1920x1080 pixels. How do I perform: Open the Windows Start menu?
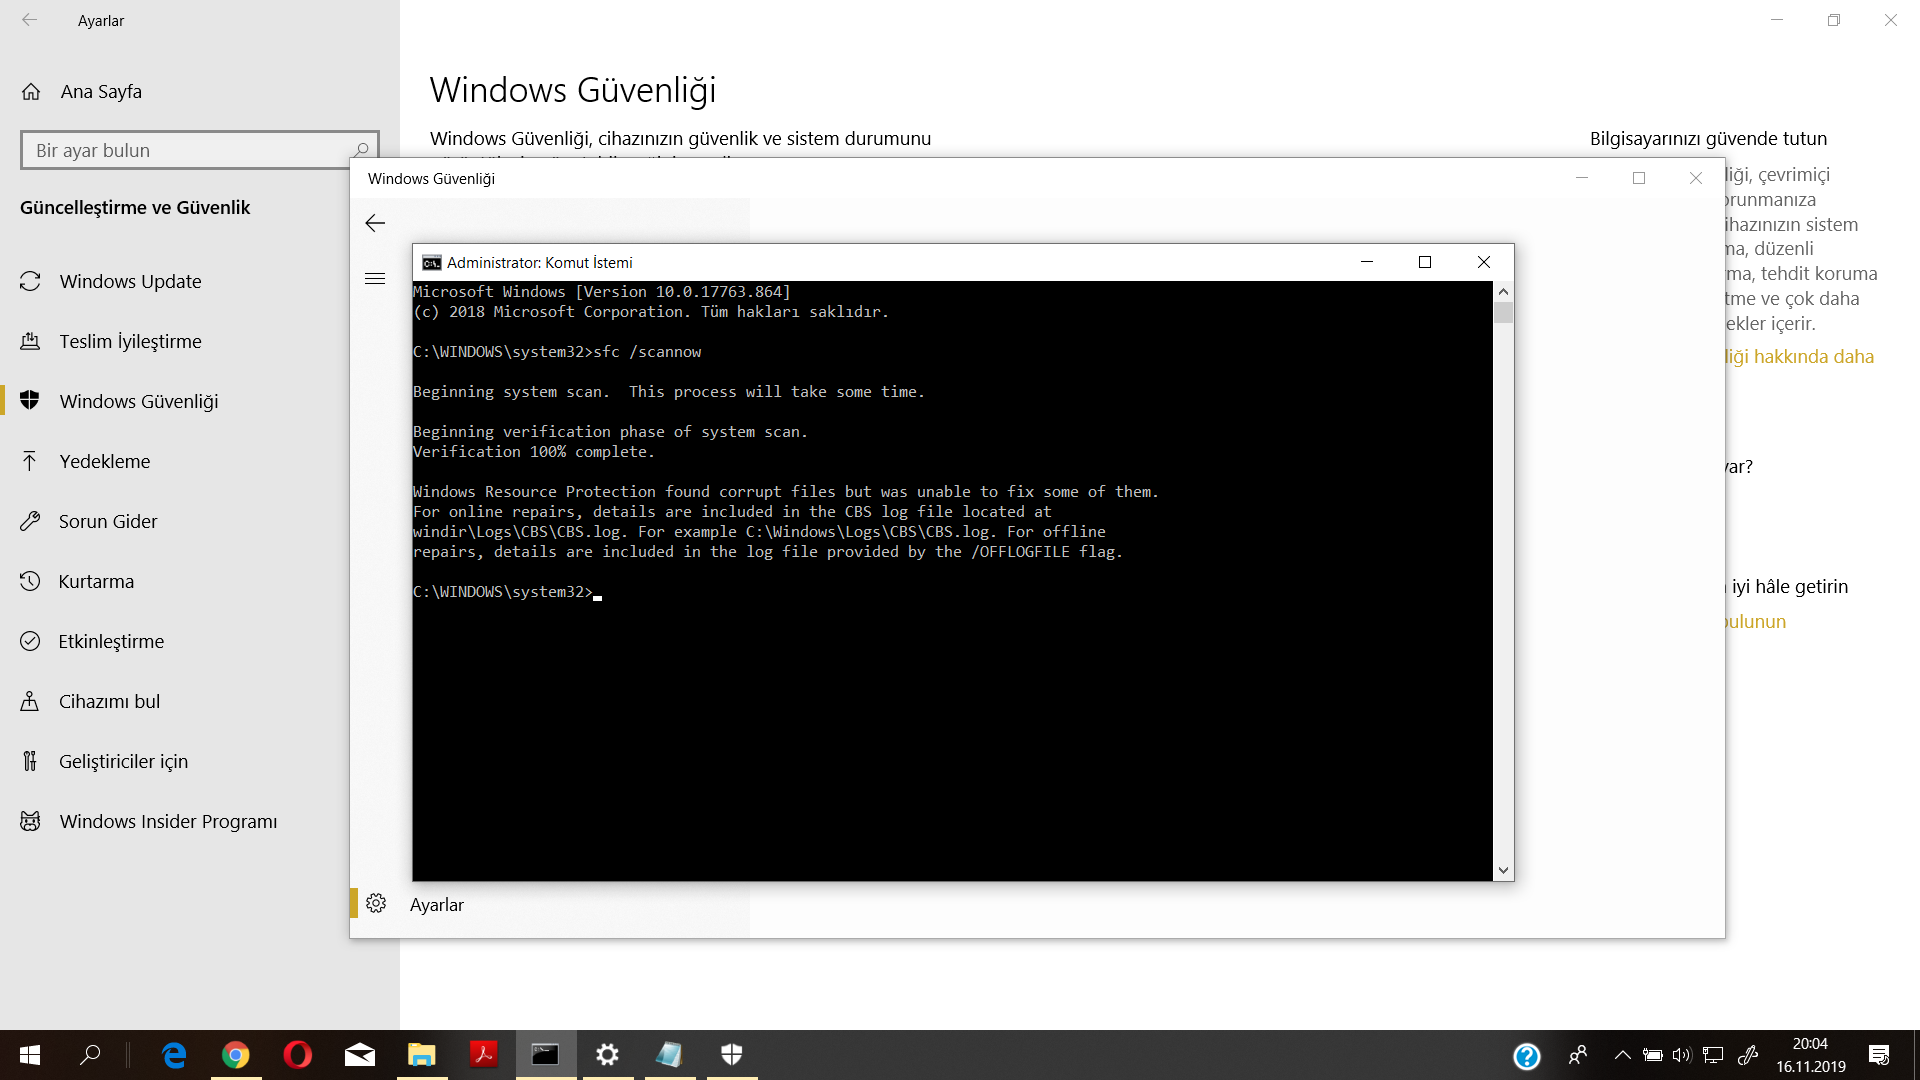pyautogui.click(x=30, y=1055)
